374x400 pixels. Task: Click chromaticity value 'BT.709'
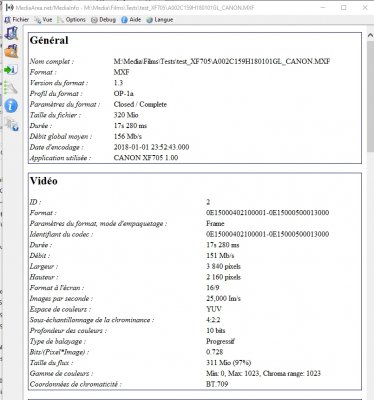(217, 384)
